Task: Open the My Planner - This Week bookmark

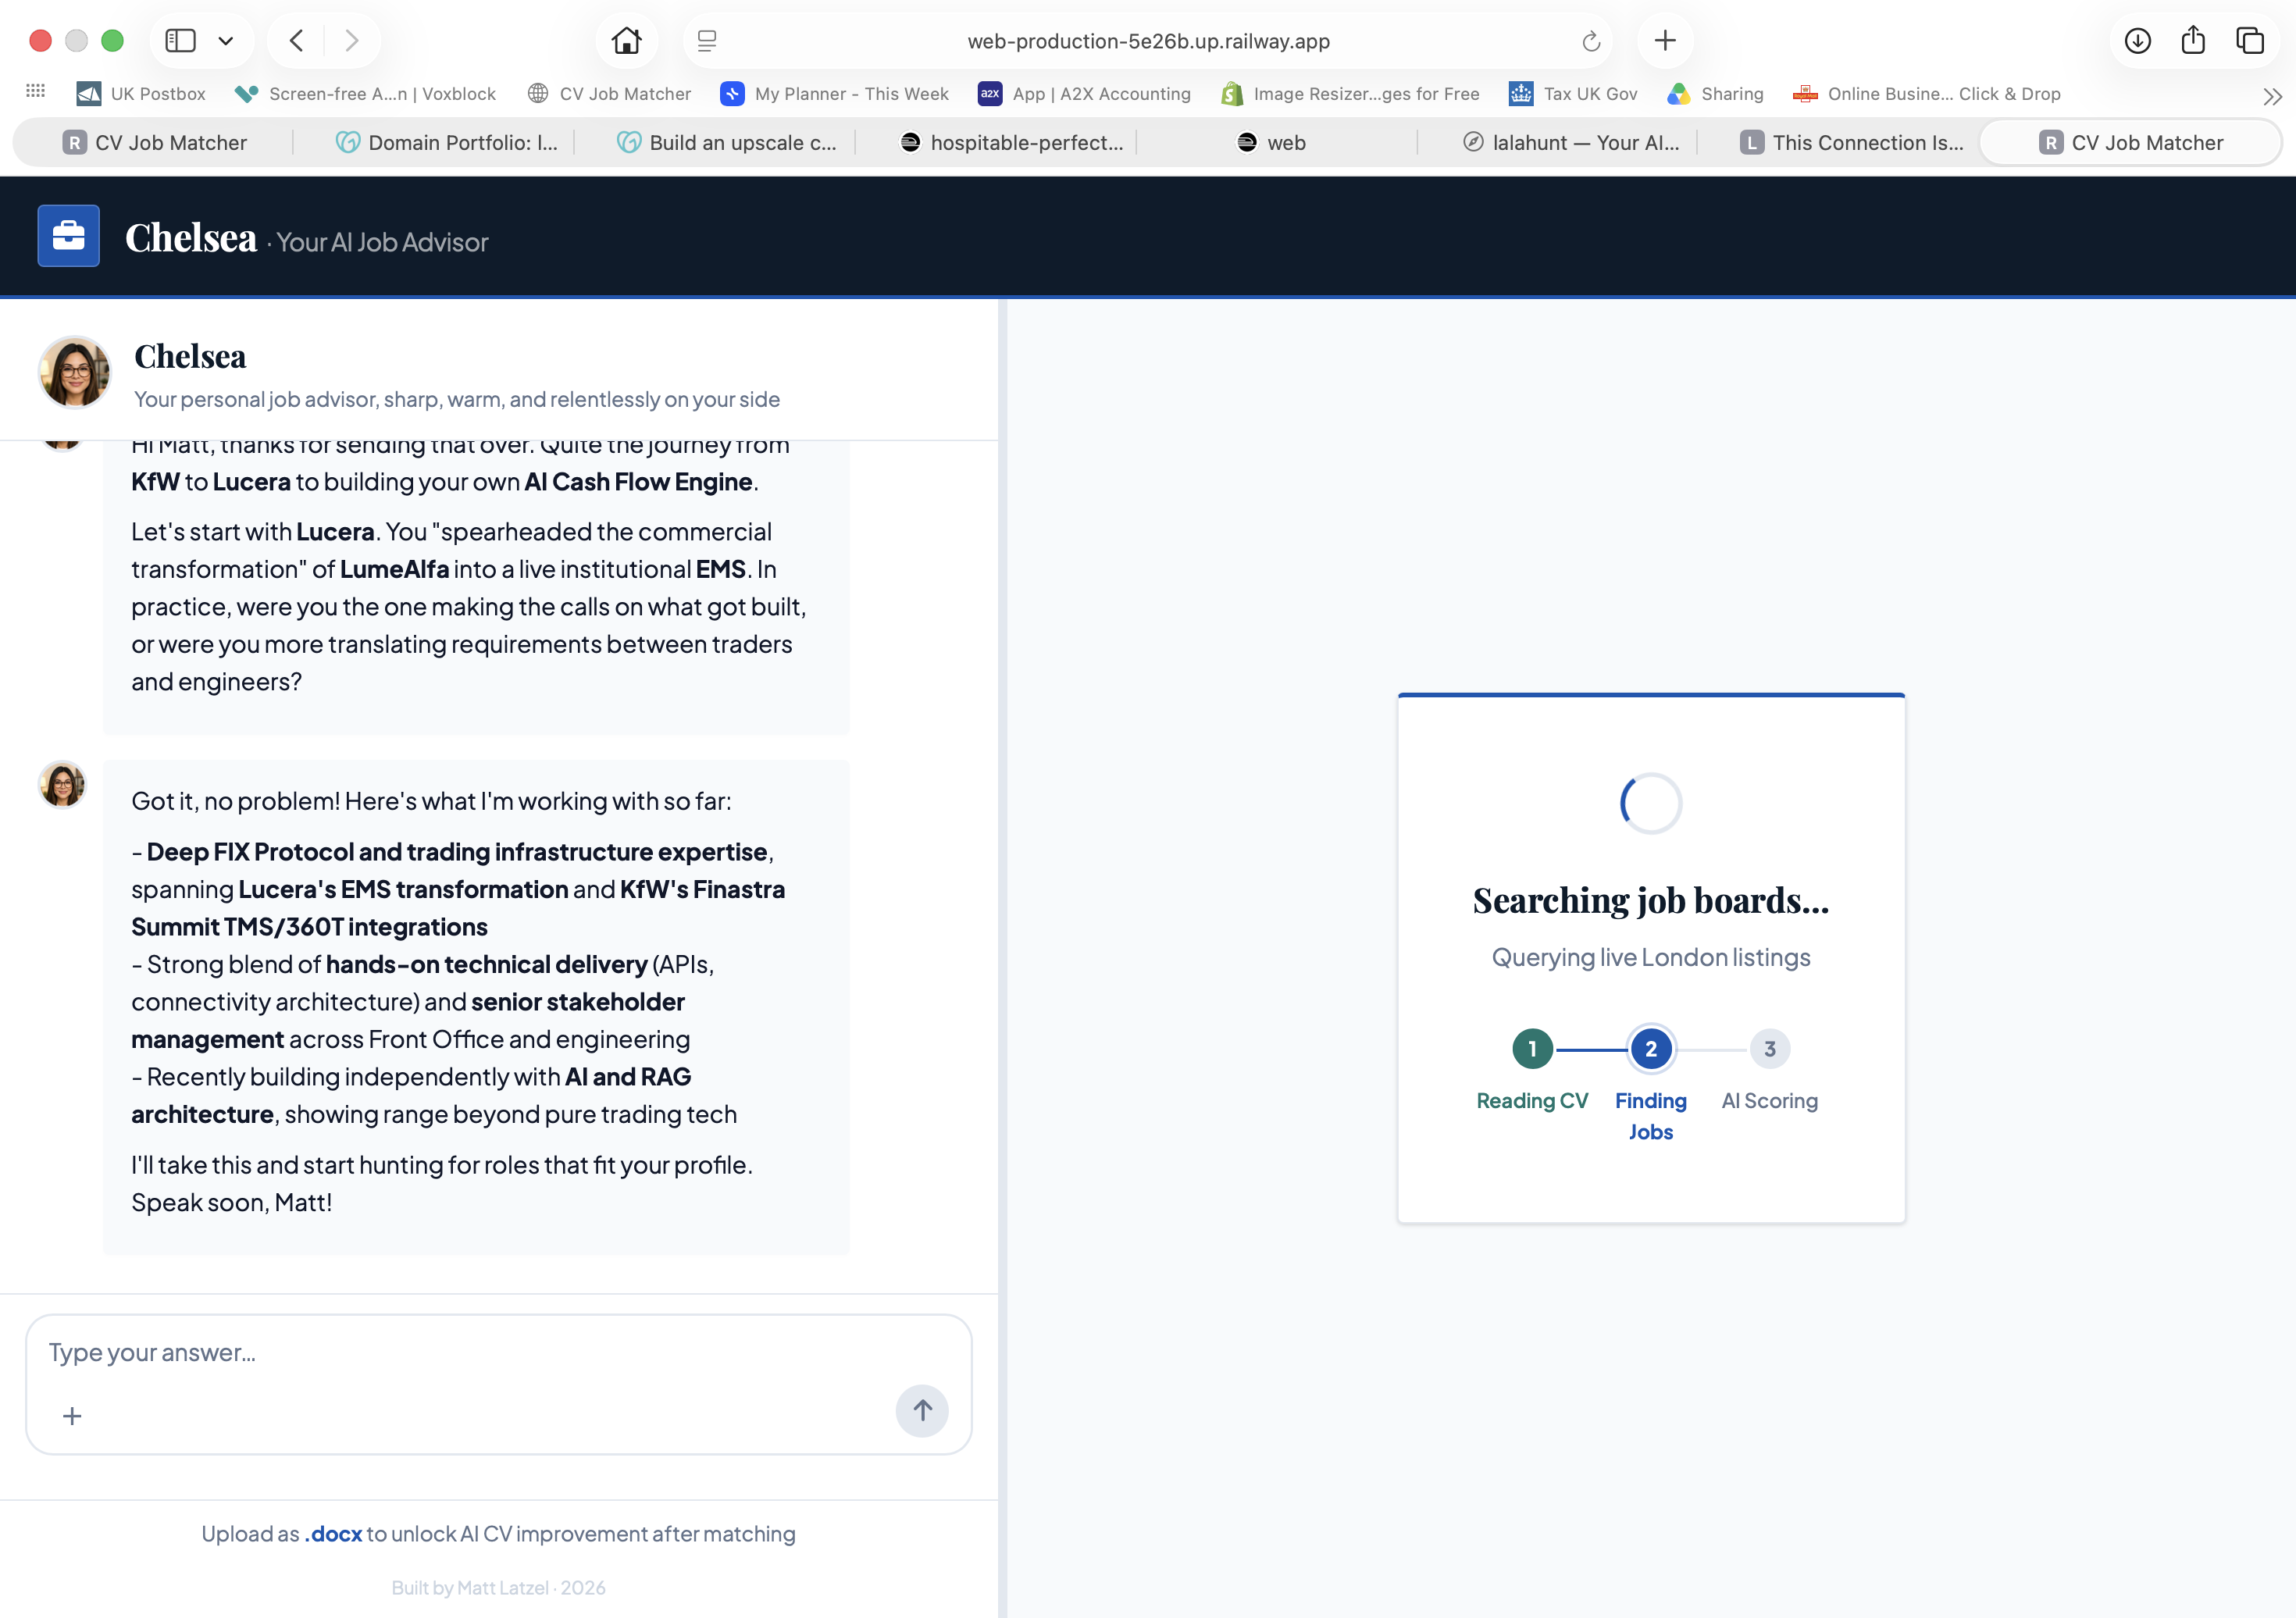Action: pos(834,94)
